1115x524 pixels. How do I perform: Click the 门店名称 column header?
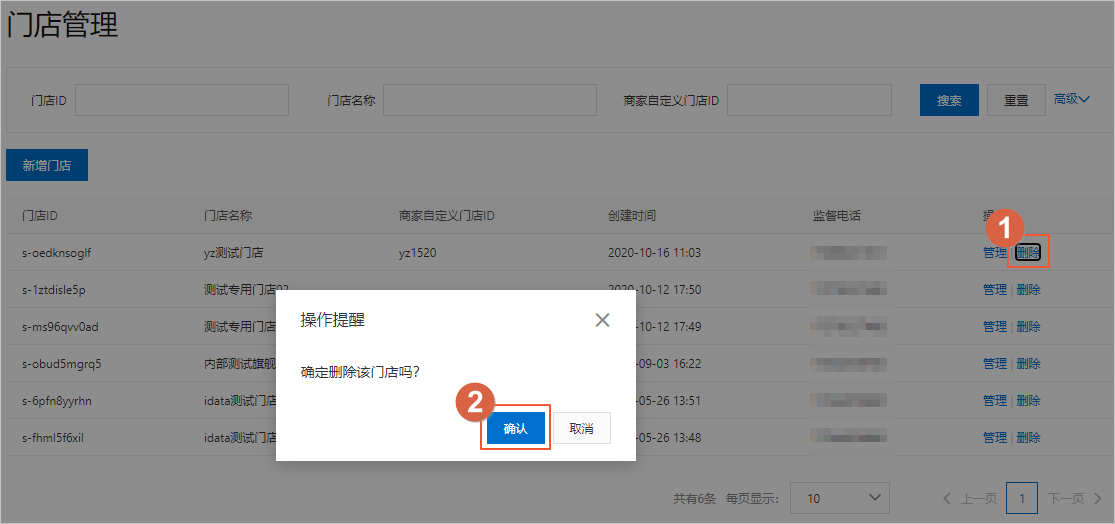tap(228, 215)
